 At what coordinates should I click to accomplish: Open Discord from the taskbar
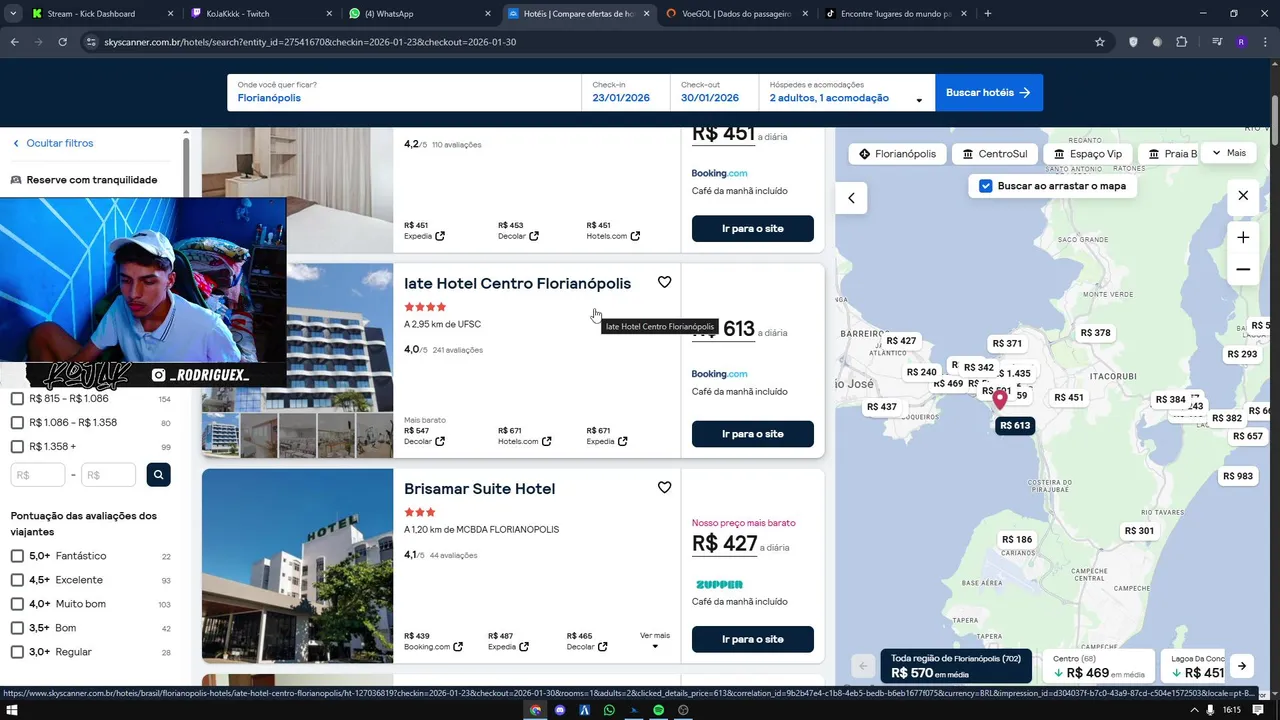pos(560,710)
